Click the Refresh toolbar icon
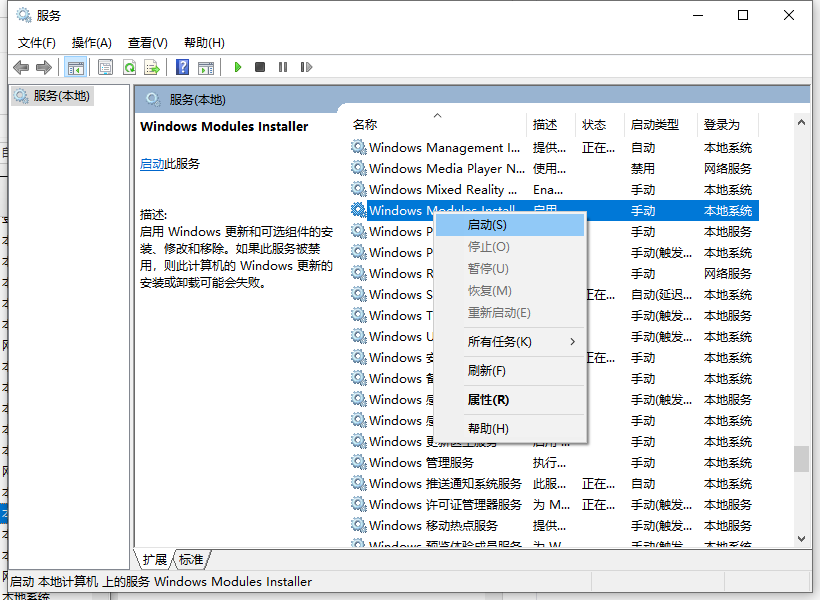 pos(129,67)
